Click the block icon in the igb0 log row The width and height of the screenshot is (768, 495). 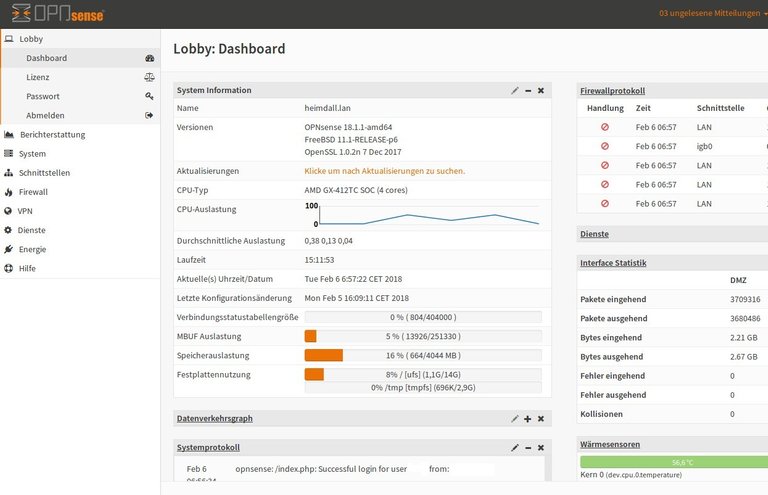[605, 146]
